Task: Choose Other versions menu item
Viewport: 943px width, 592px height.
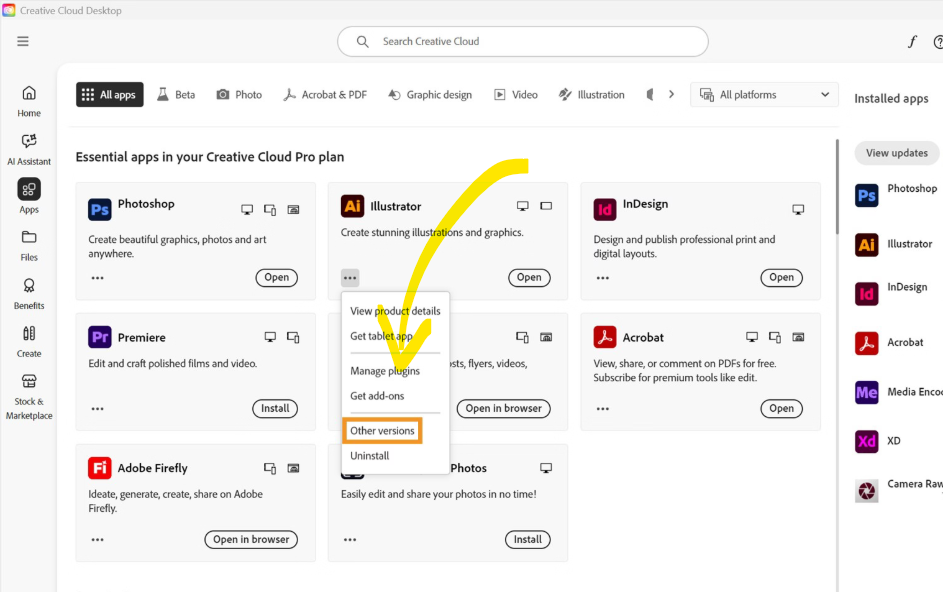Action: pyautogui.click(x=382, y=431)
